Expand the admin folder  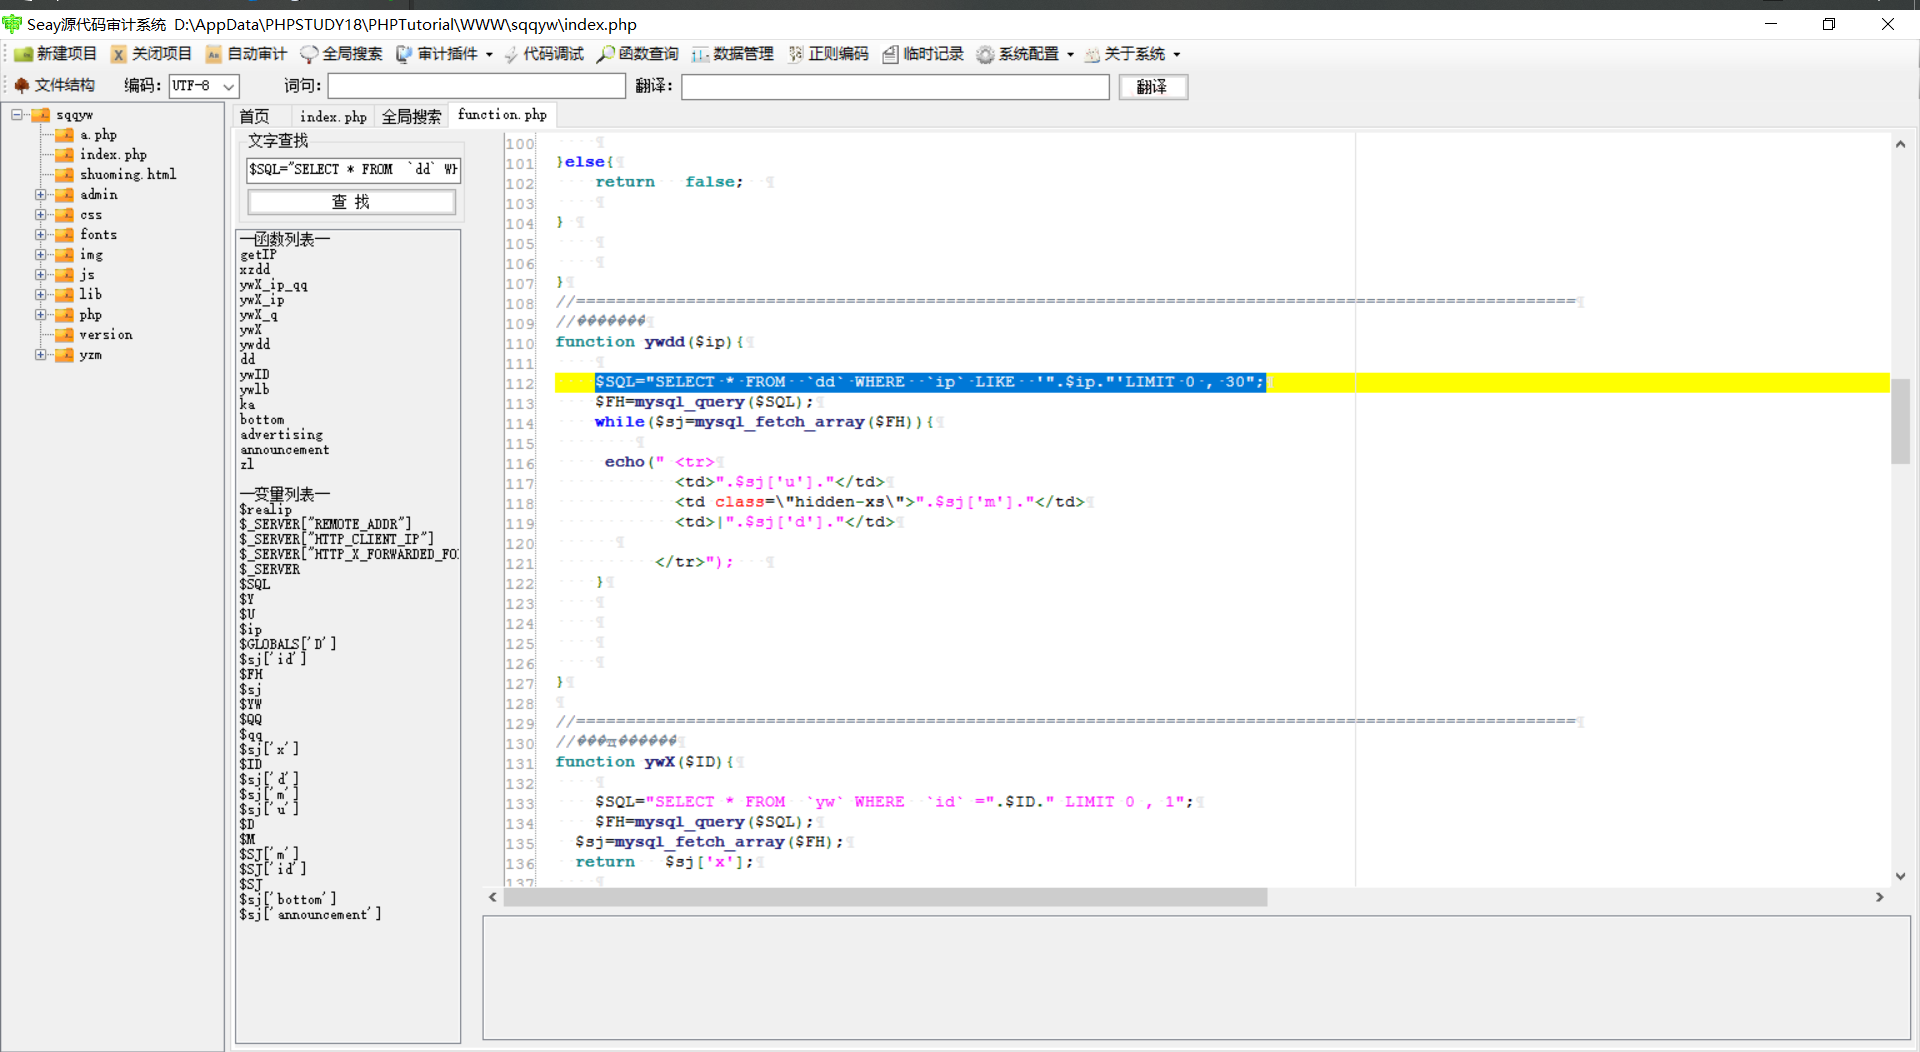coord(41,195)
